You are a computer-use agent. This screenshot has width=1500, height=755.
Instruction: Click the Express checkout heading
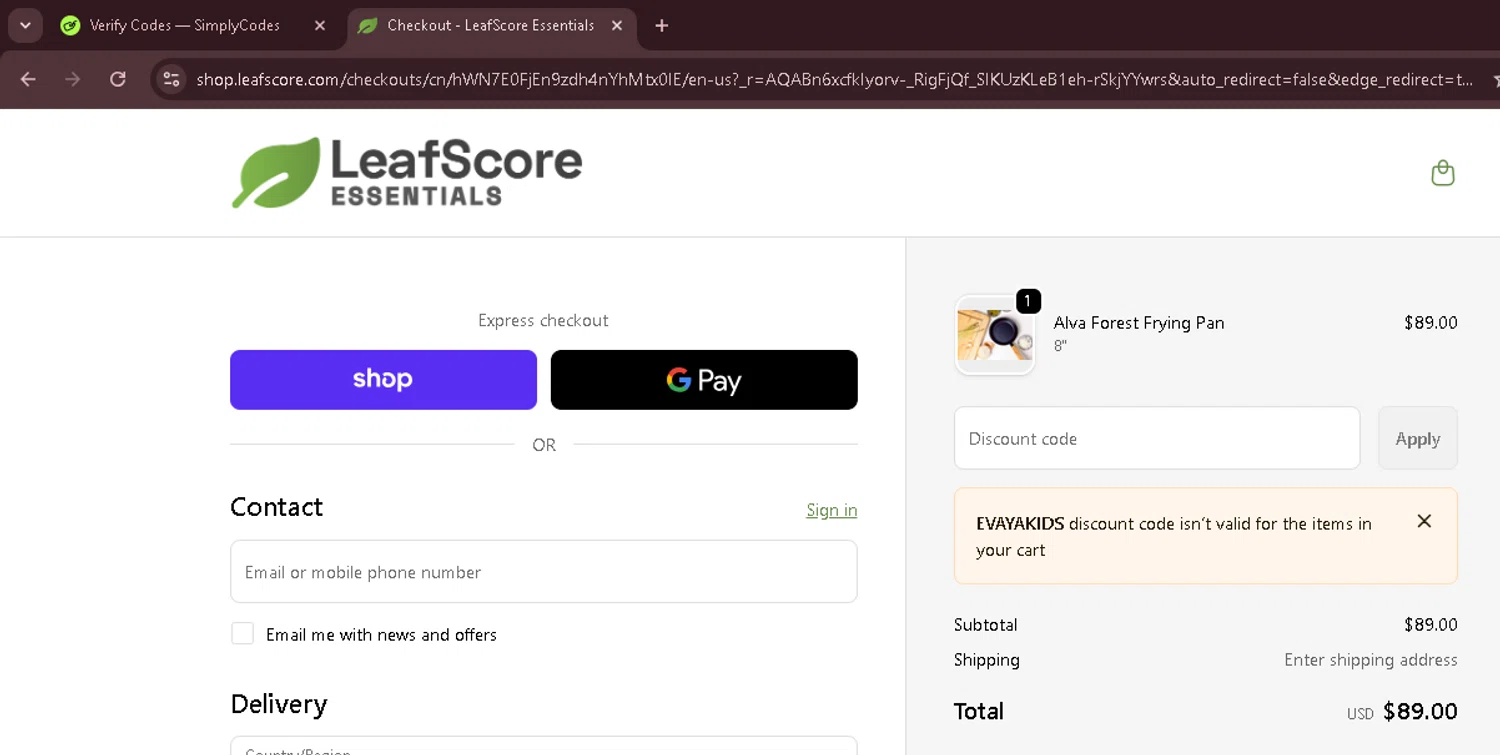543,320
